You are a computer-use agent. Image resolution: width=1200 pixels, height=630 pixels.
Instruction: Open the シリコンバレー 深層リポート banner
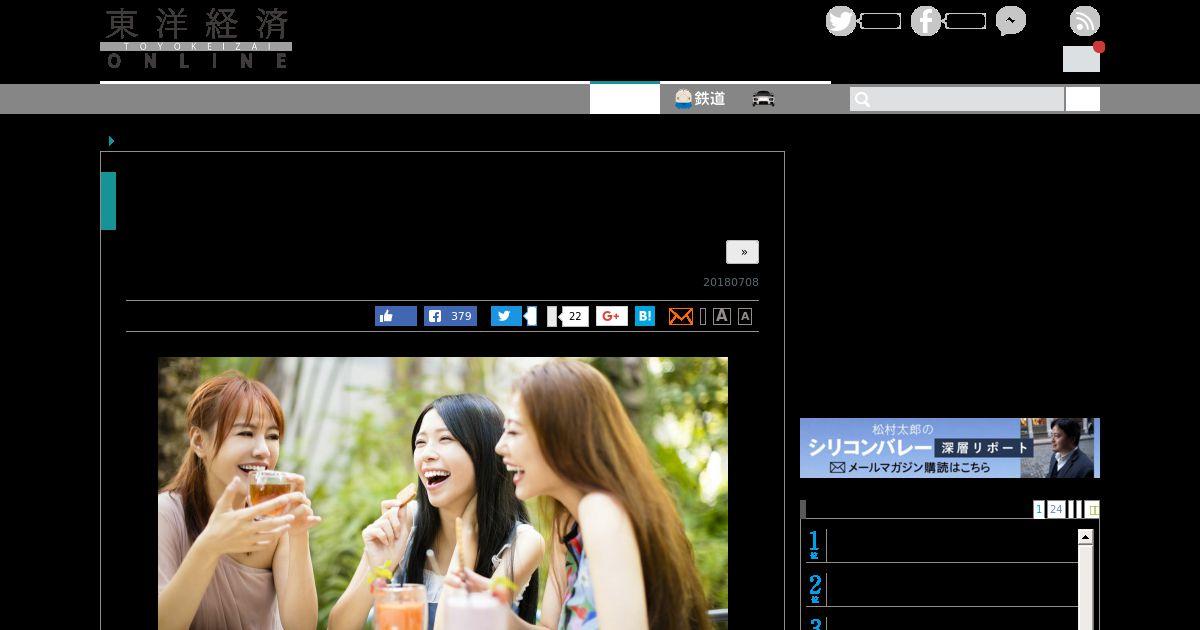[x=950, y=448]
